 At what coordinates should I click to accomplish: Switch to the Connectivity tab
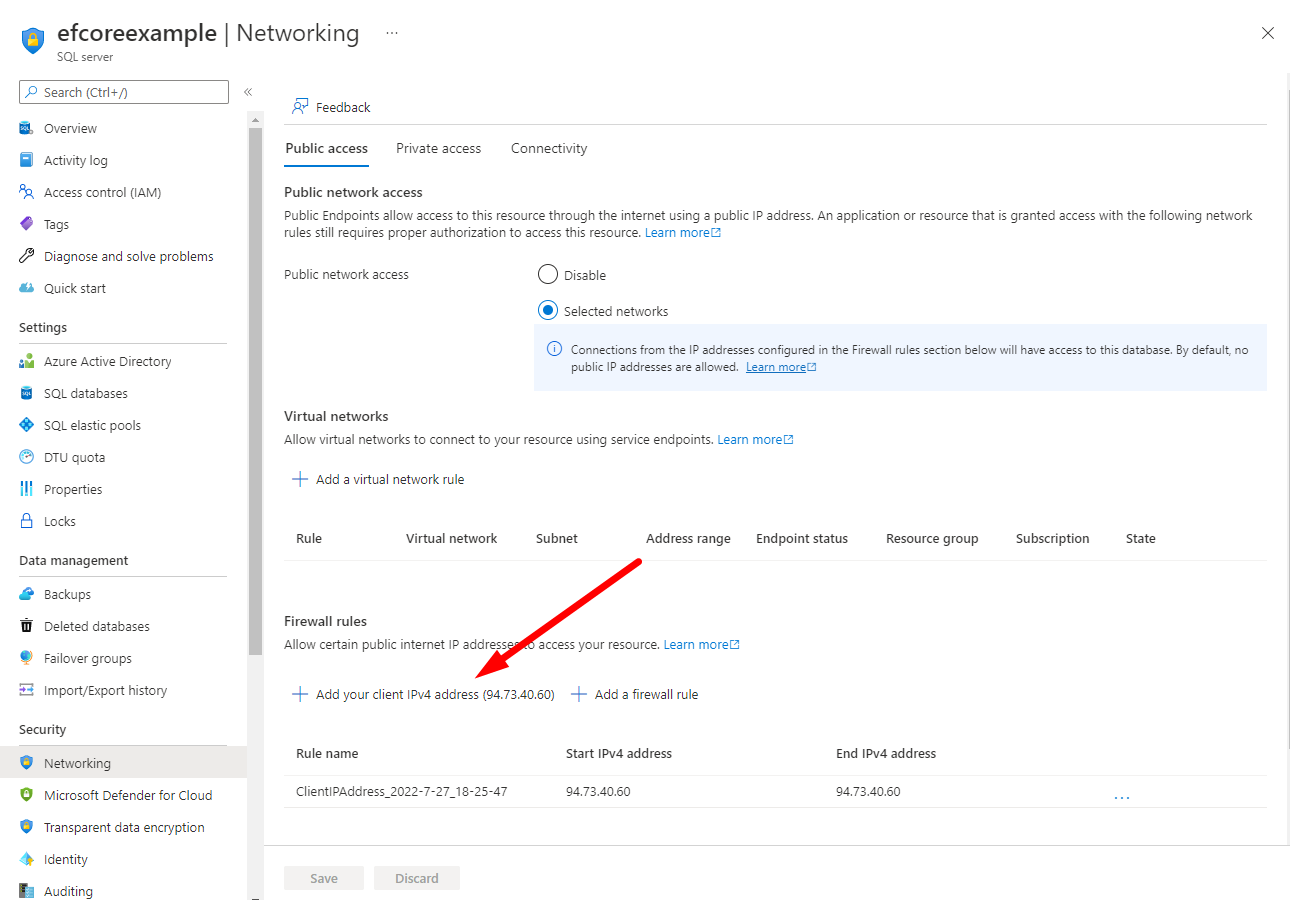[548, 148]
